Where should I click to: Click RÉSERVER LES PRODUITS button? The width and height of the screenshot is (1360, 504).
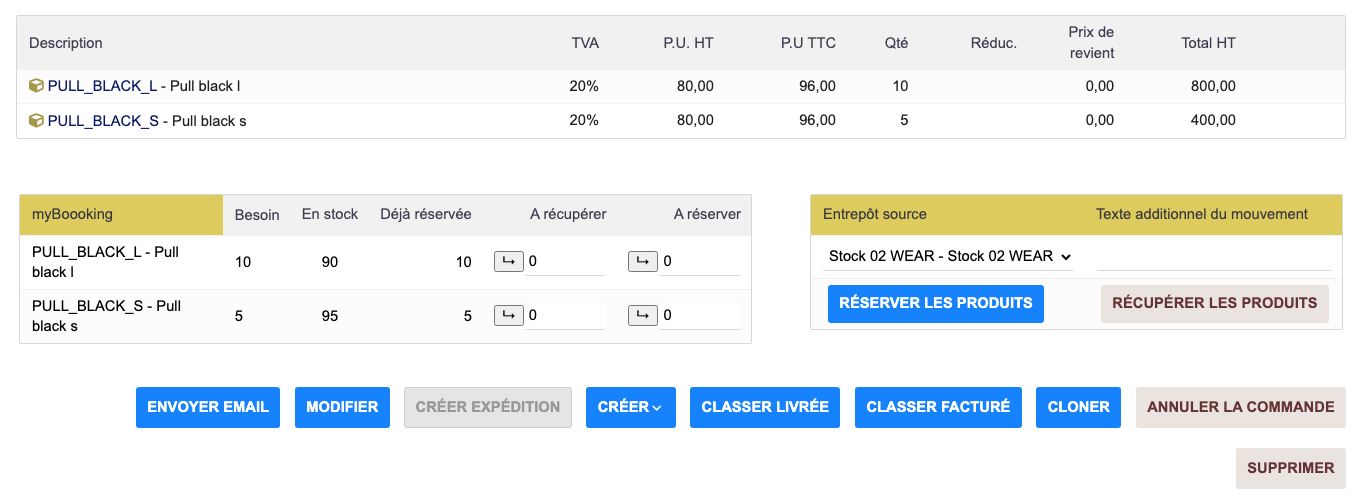(936, 303)
